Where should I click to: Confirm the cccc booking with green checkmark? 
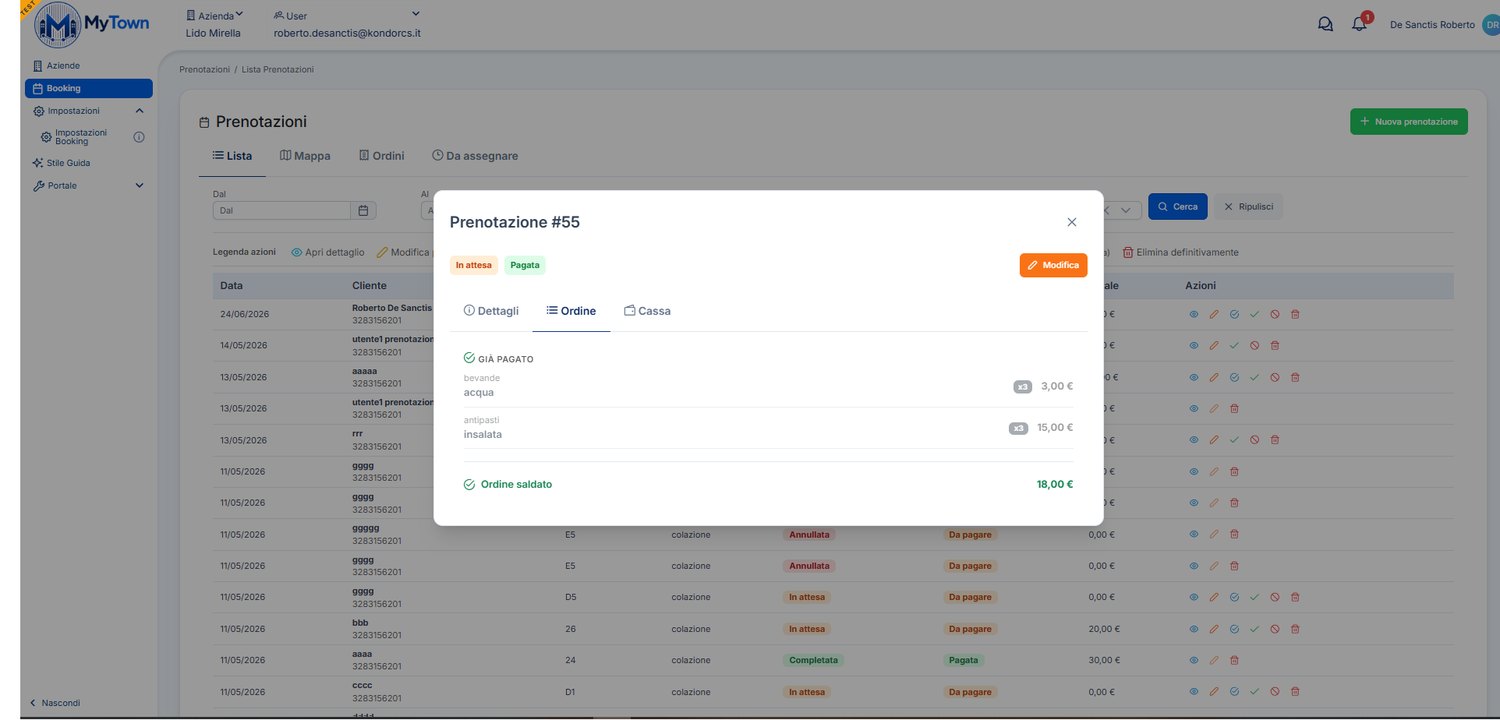1254,692
